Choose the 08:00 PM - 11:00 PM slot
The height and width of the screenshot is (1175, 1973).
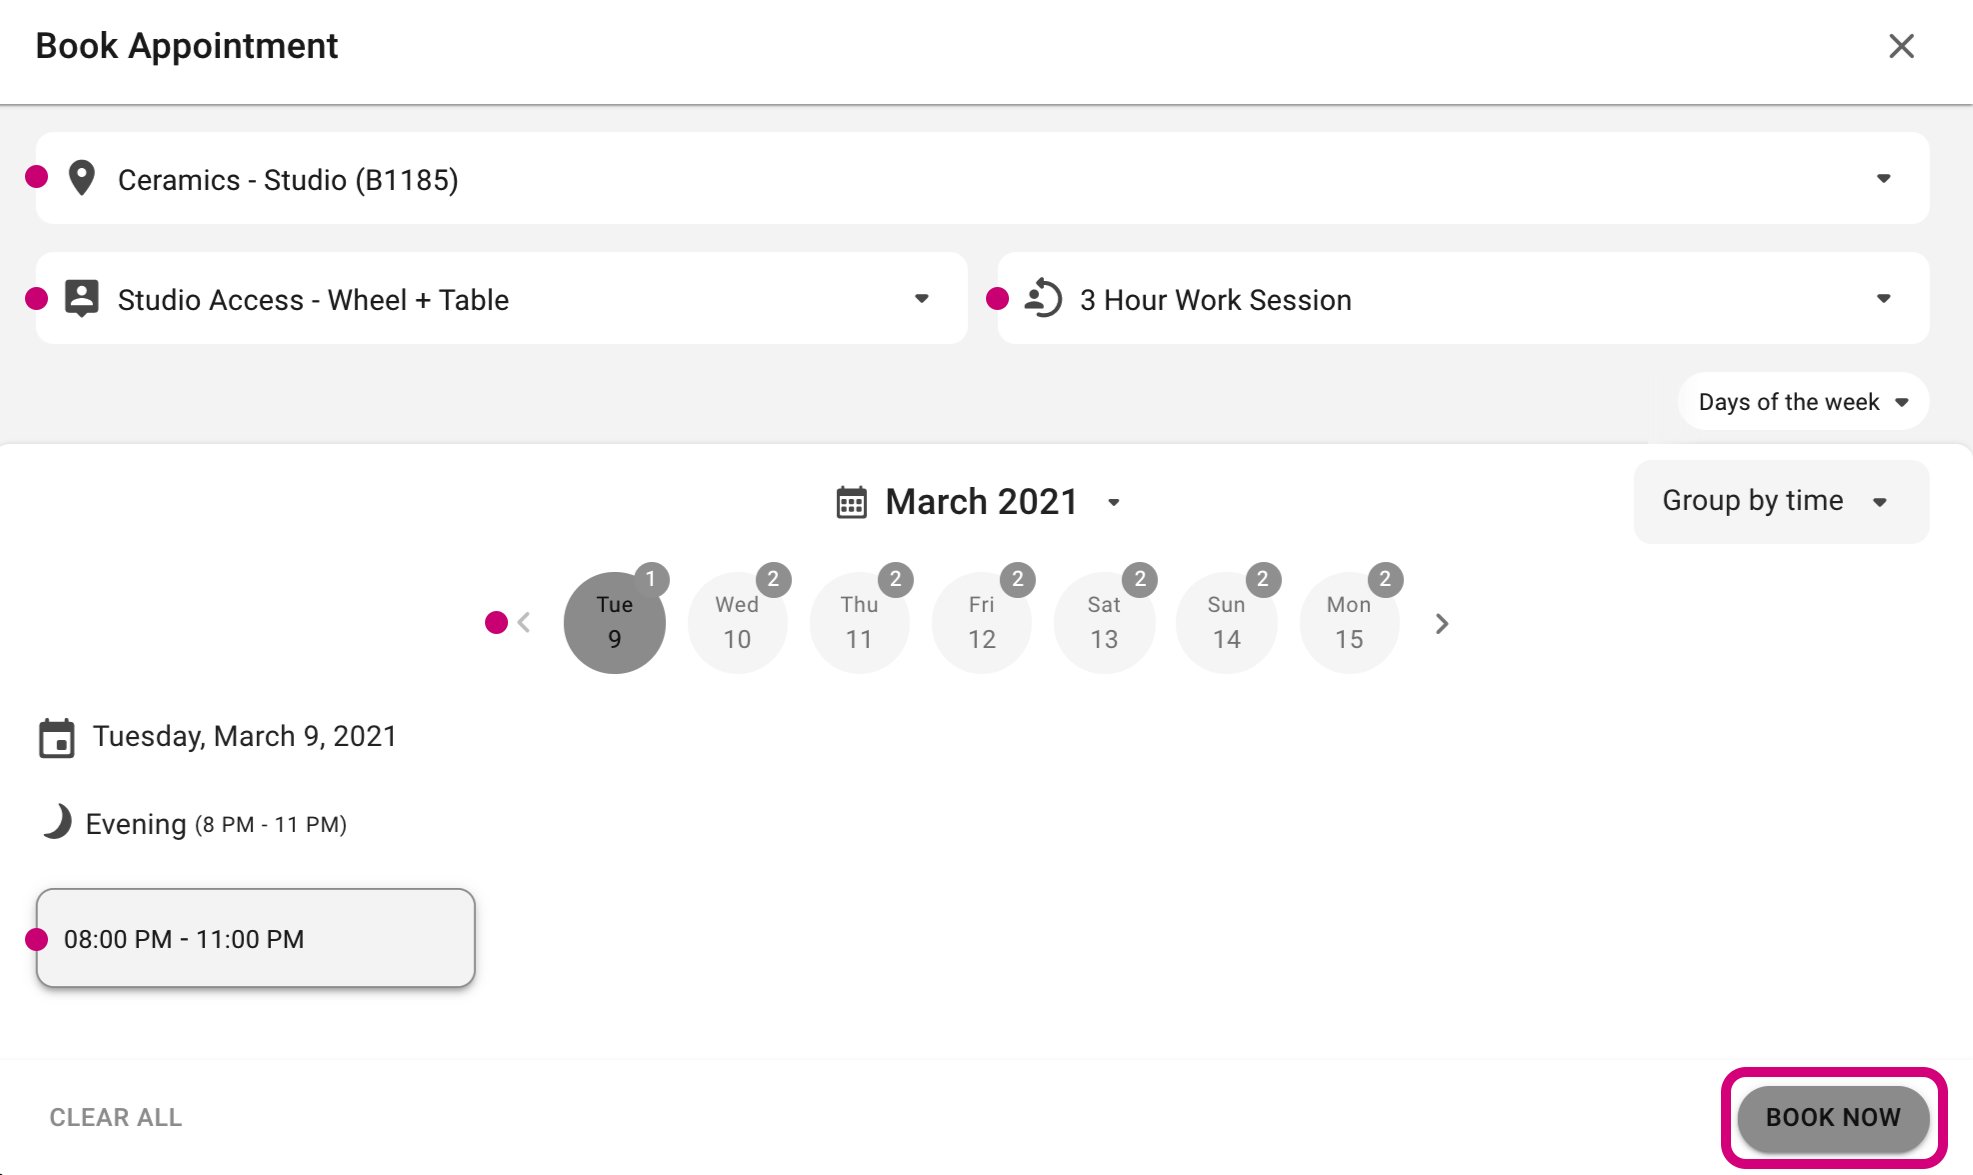[255, 938]
